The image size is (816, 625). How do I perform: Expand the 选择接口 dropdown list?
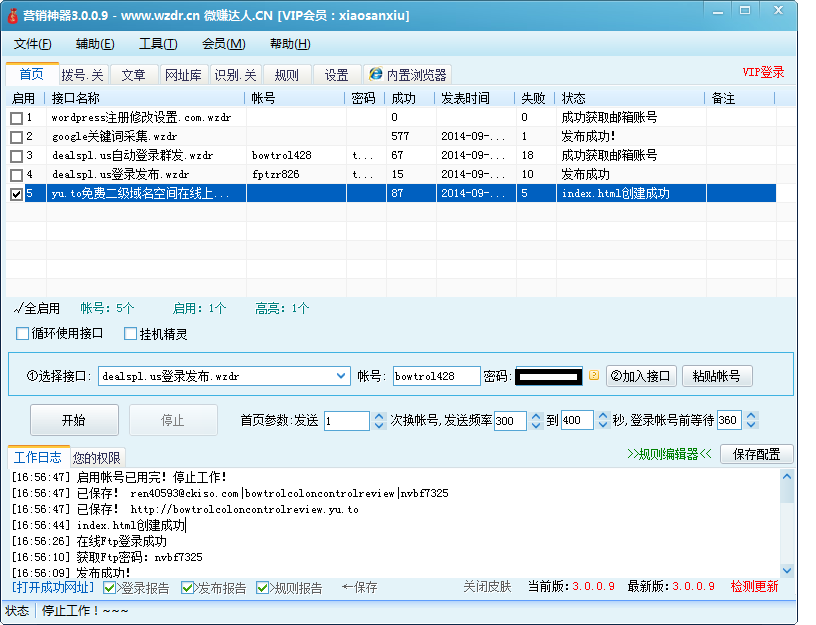coord(340,376)
